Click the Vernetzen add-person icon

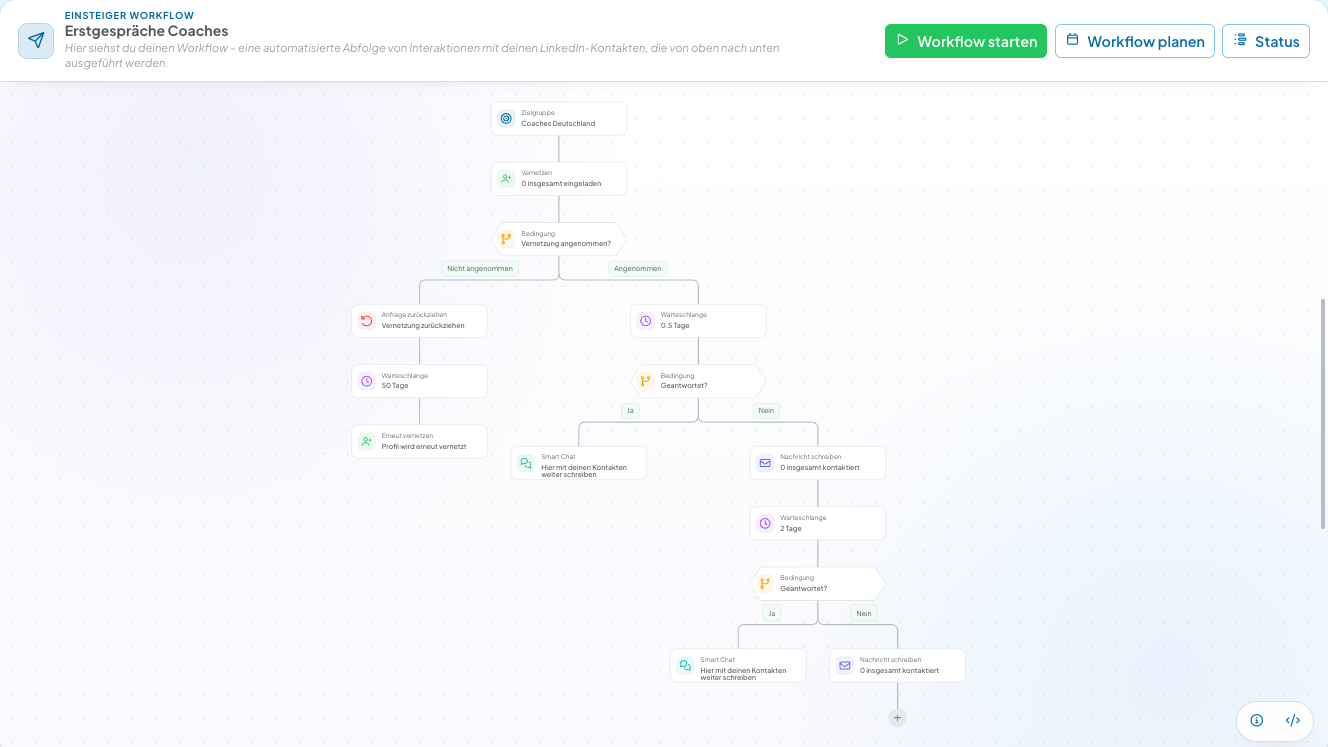506,179
